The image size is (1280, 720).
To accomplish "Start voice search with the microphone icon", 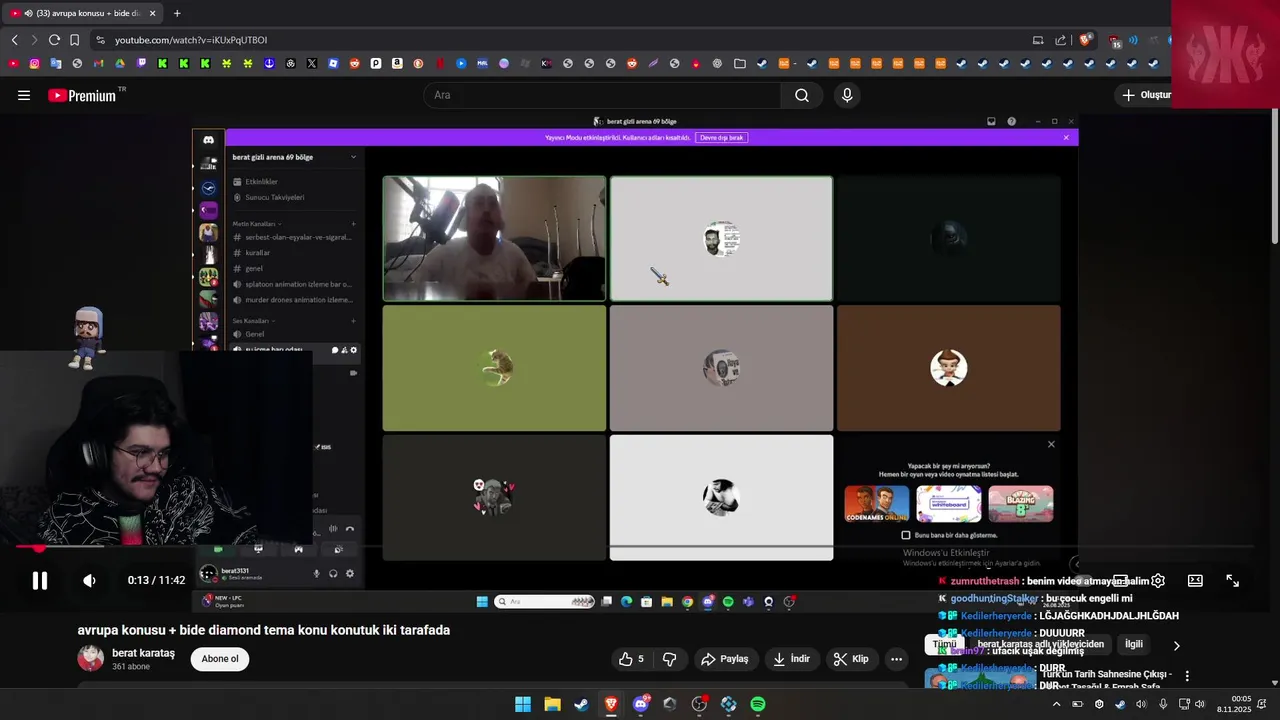I will [x=847, y=95].
